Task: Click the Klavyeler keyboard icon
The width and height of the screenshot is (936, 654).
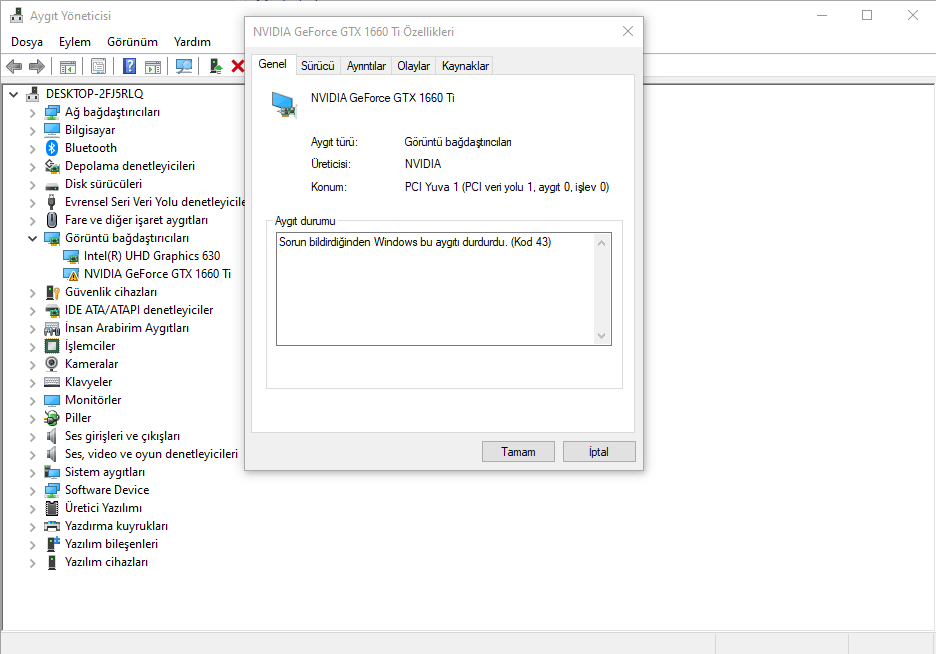Action: (x=52, y=382)
